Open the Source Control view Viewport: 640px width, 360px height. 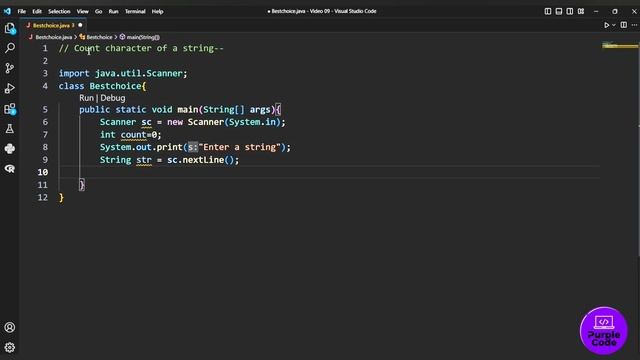10,68
